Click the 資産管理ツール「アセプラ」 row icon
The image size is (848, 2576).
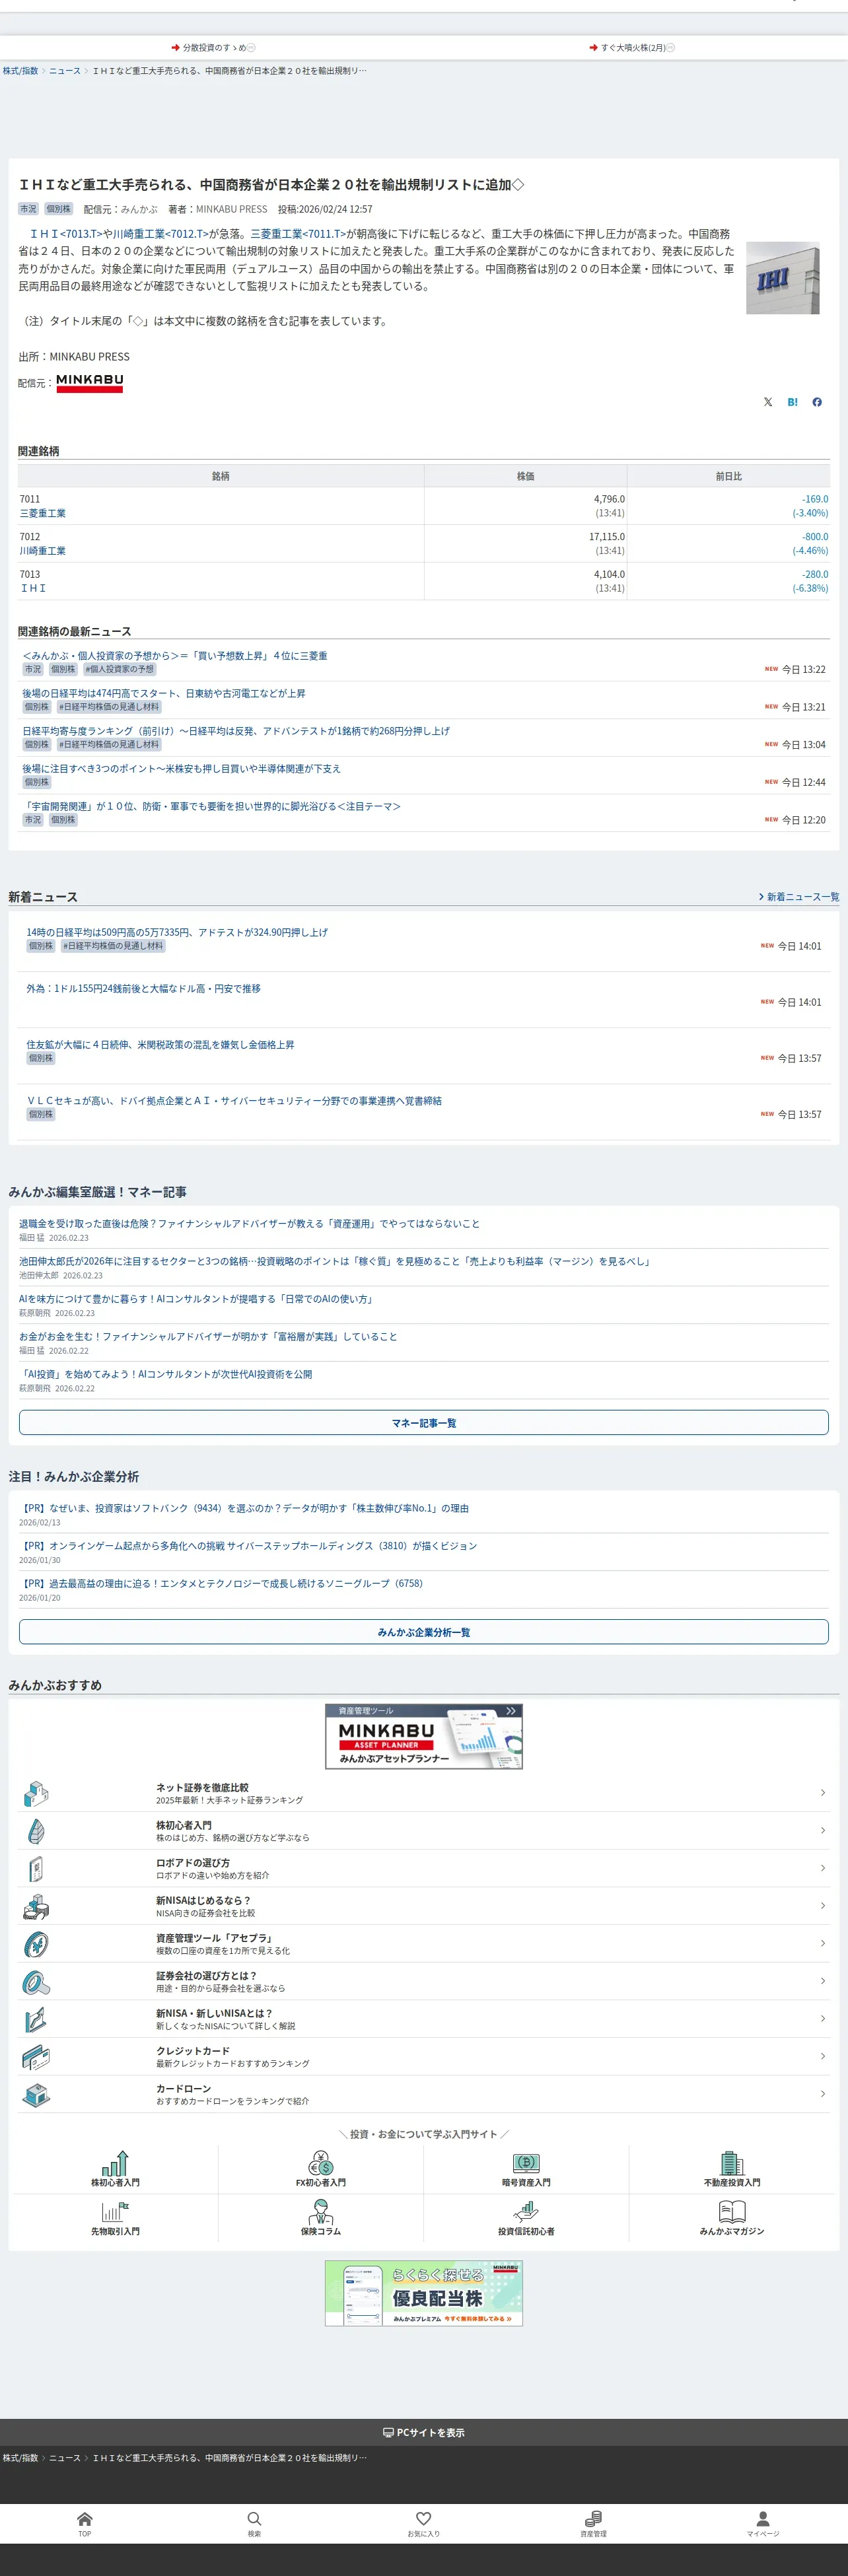36,1943
